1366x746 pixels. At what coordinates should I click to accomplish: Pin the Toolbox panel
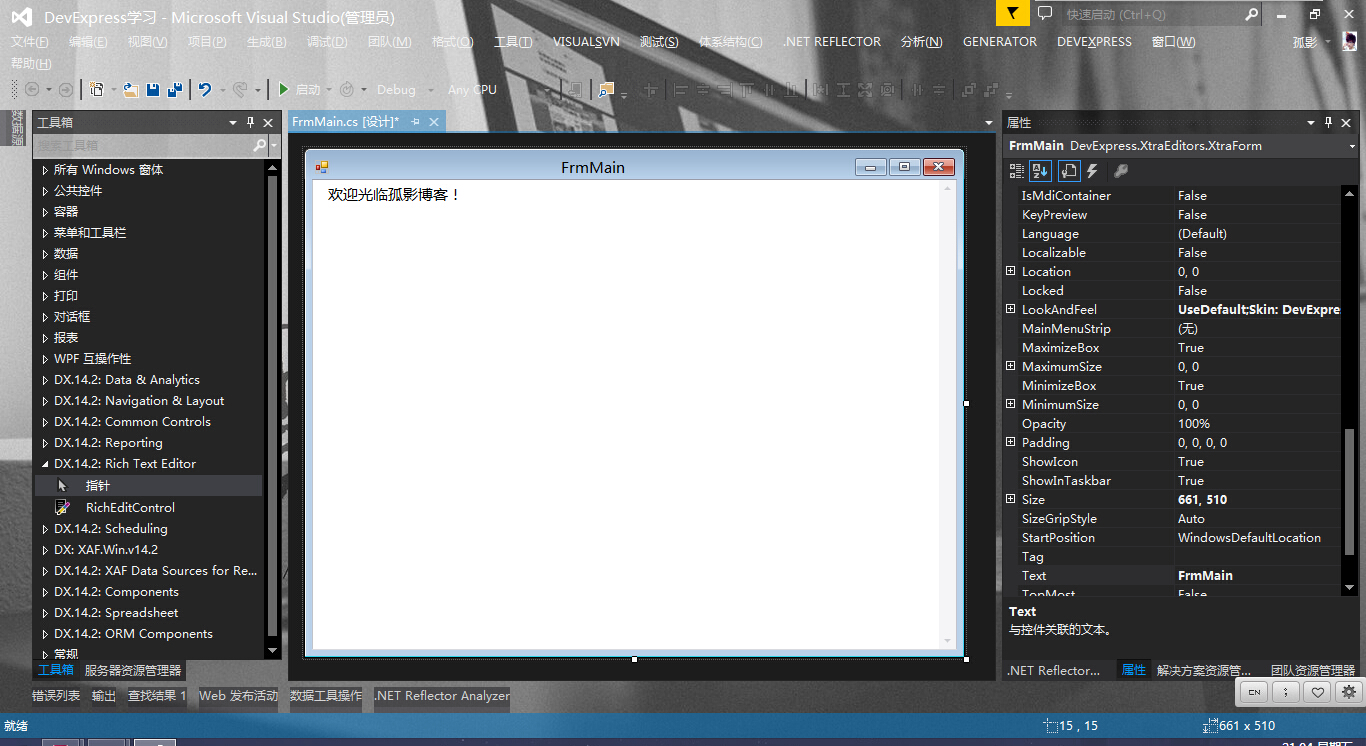[250, 122]
